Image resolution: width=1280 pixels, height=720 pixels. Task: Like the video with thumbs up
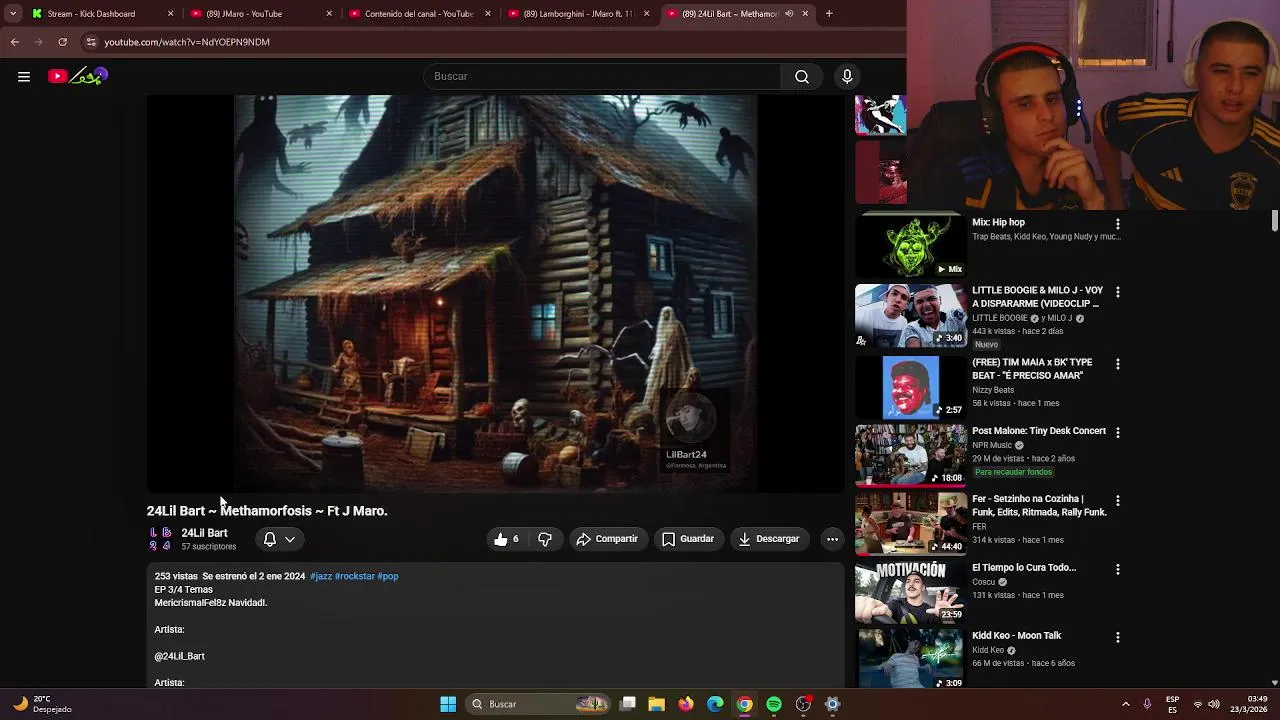click(507, 539)
